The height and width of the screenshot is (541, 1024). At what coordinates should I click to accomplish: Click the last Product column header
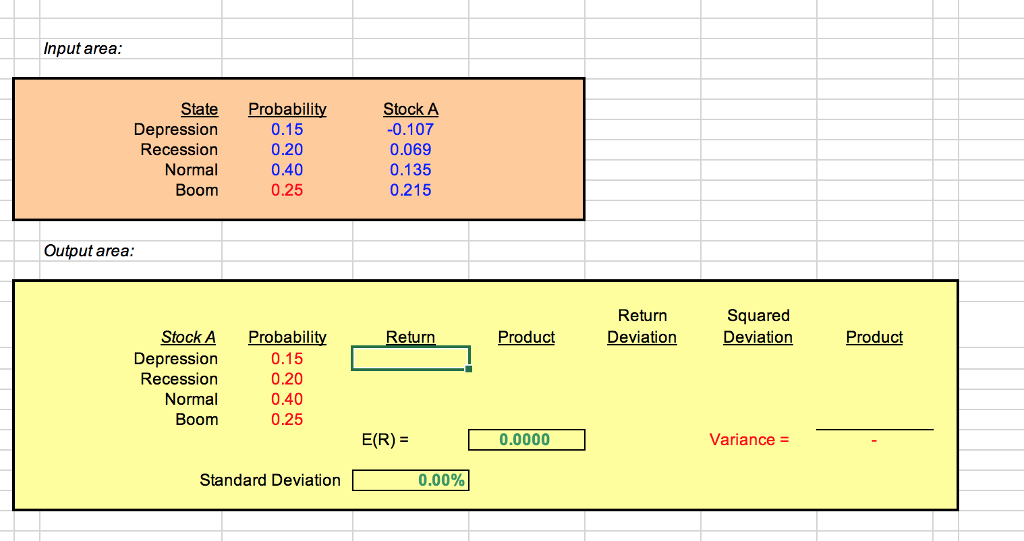[874, 337]
